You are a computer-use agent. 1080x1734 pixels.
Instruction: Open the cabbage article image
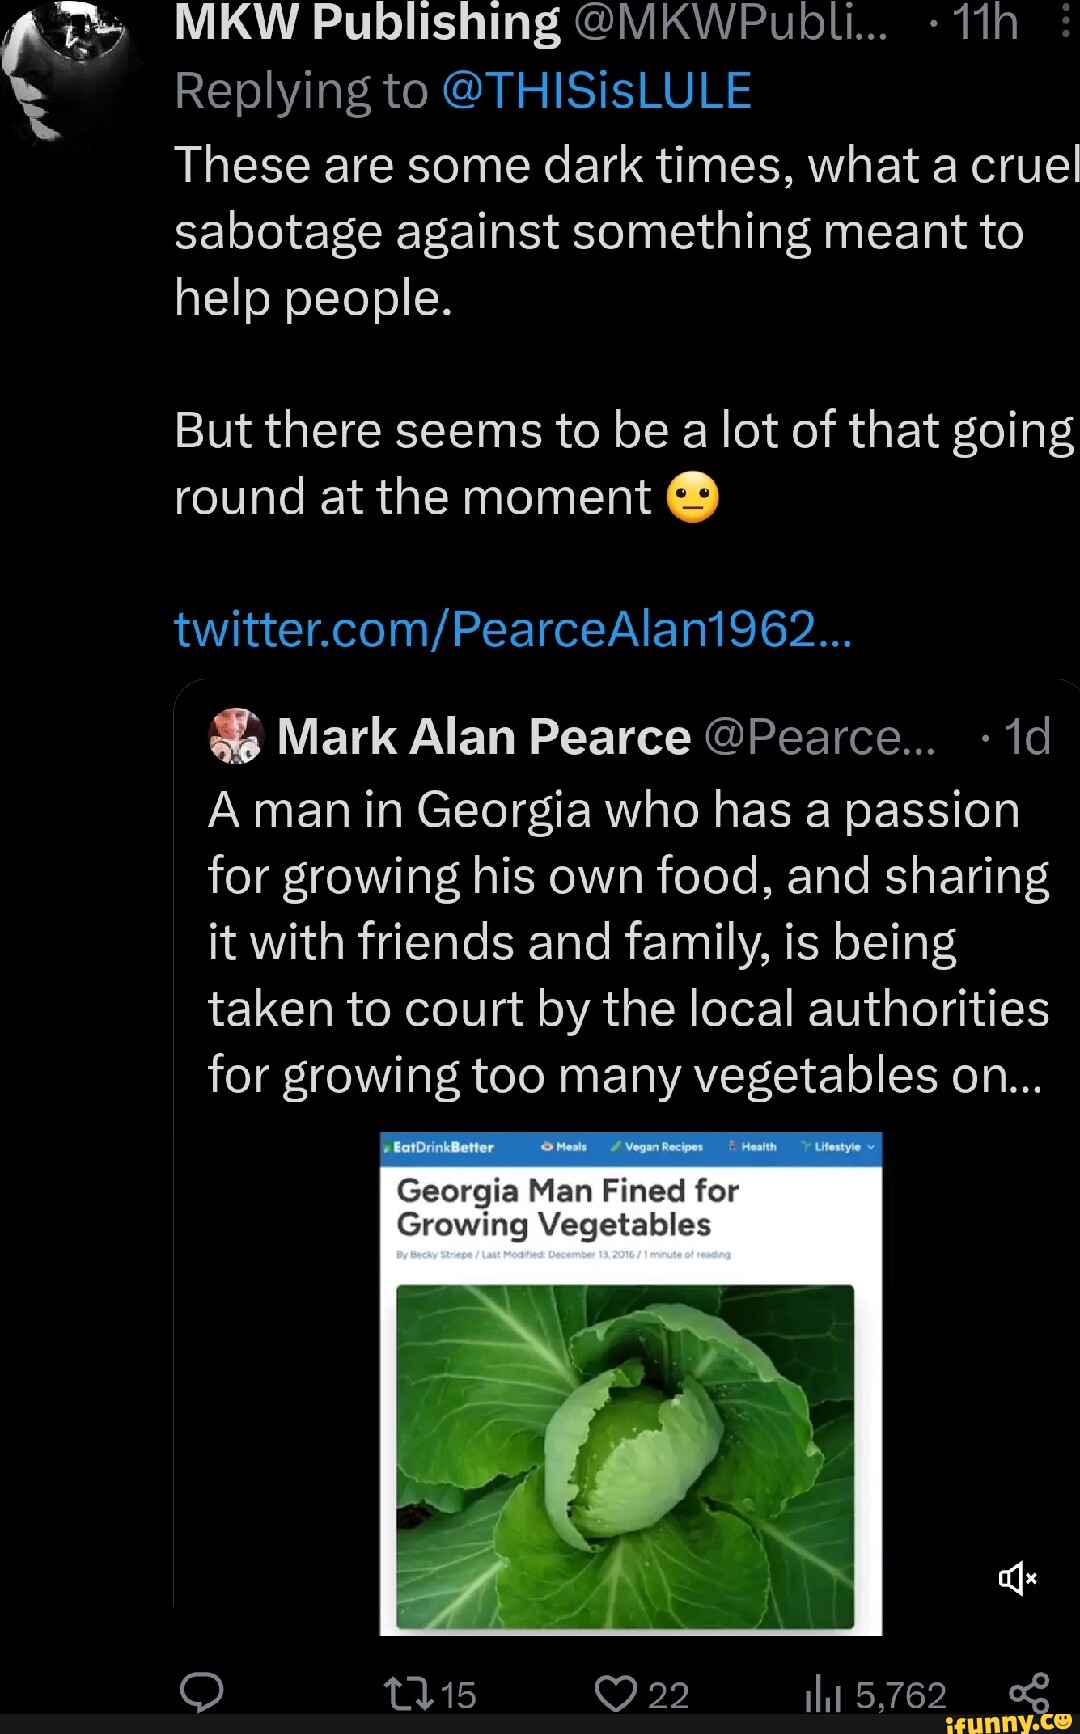[625, 1457]
